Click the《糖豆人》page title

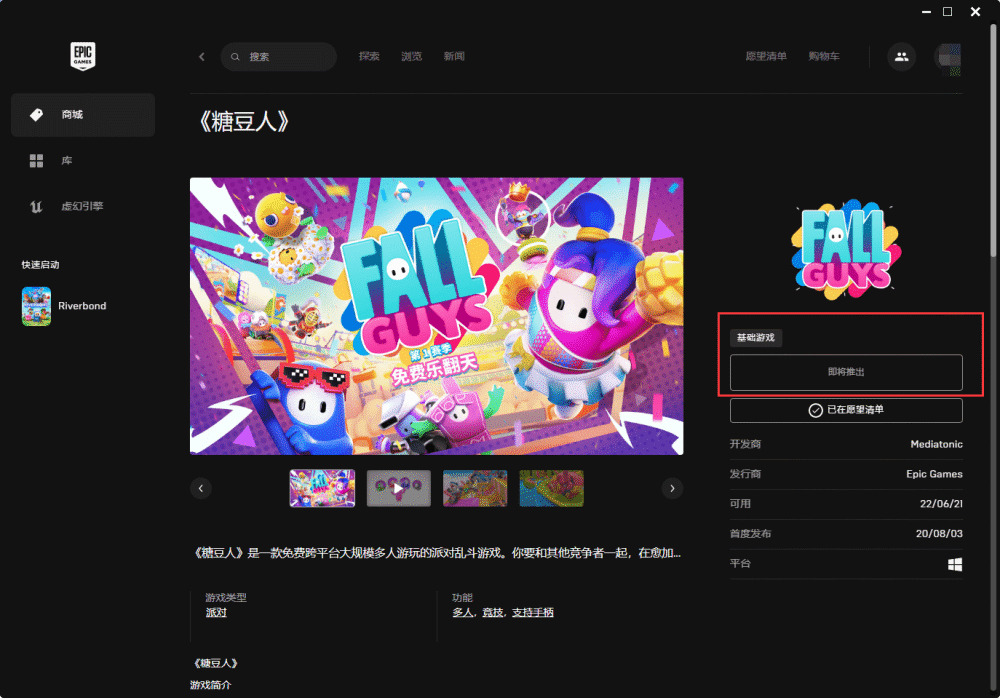[244, 122]
